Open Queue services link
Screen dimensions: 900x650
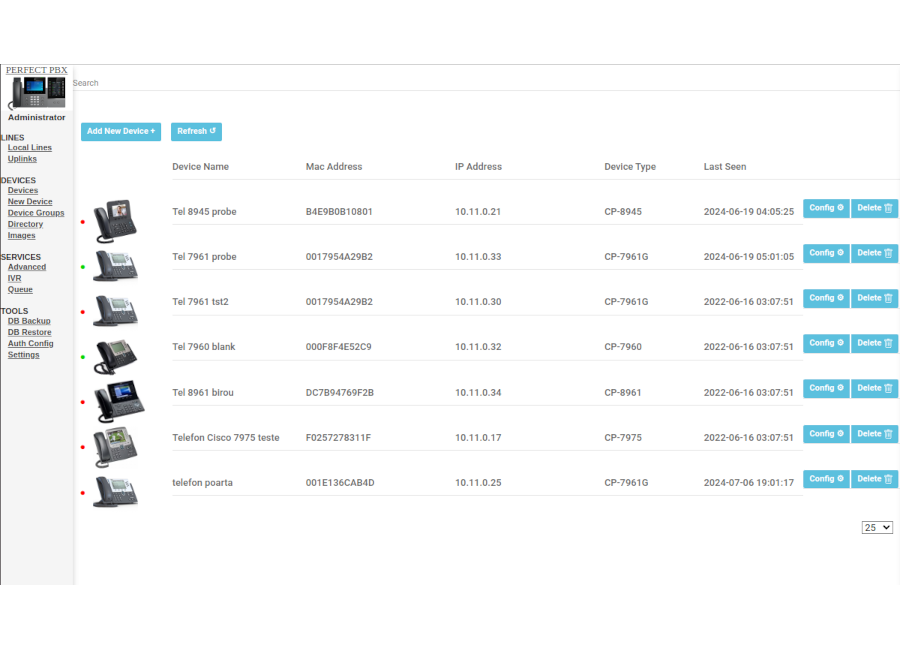tap(20, 289)
